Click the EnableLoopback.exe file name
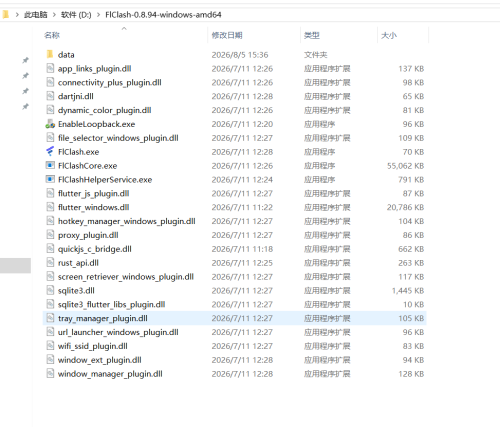500x427 pixels. 97,124
